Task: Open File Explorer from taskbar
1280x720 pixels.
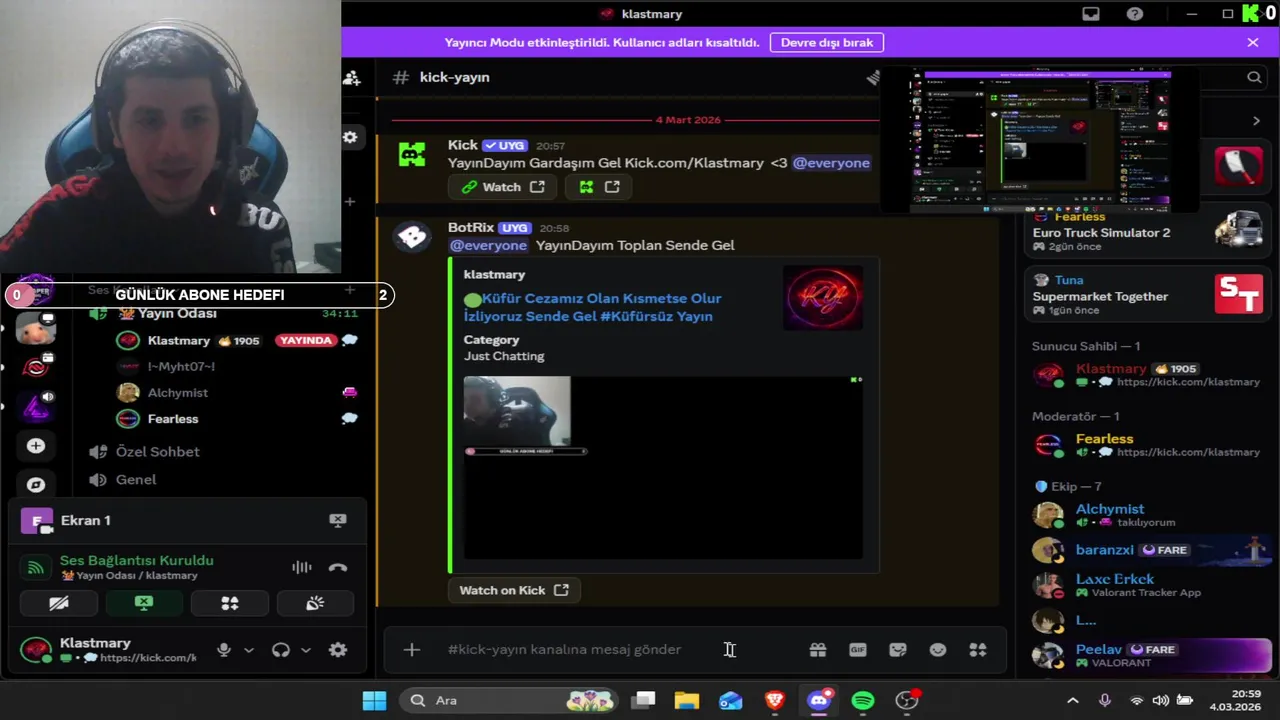Action: pos(687,700)
